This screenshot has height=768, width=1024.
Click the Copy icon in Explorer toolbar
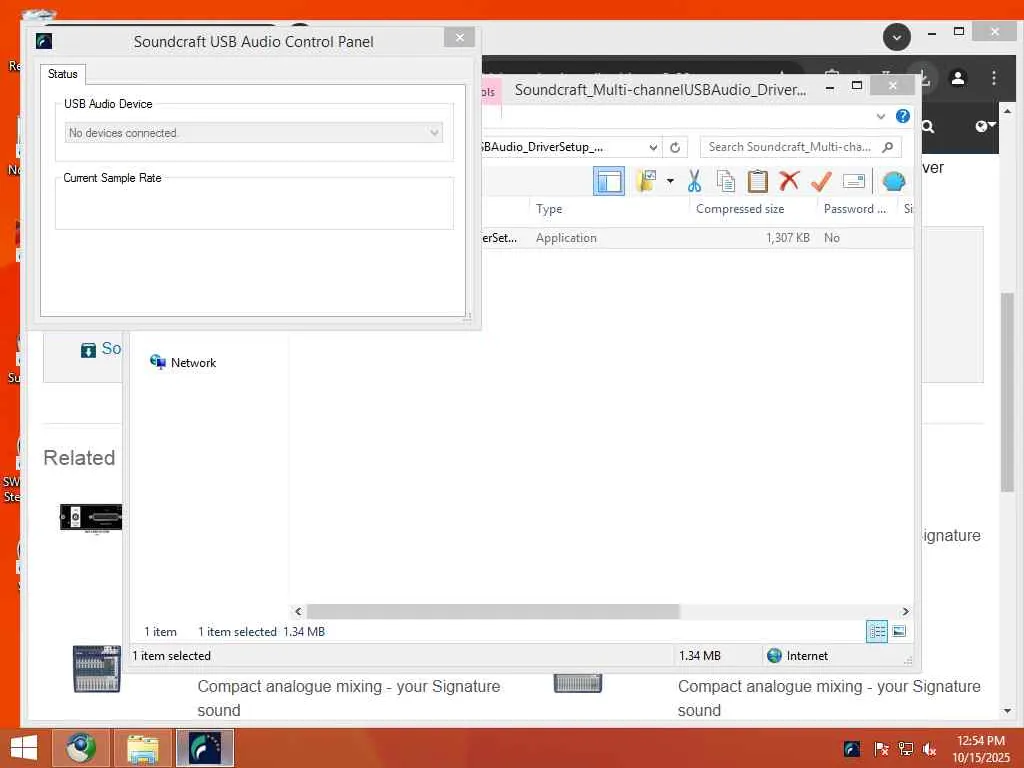tap(726, 181)
